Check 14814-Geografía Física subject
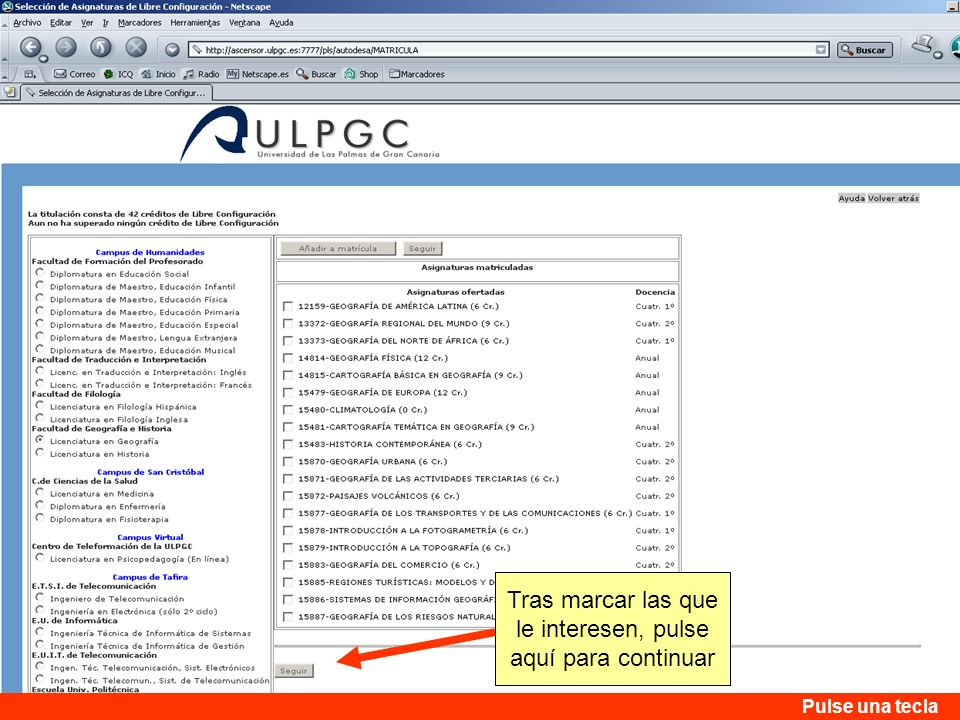960x720 pixels. click(x=288, y=358)
